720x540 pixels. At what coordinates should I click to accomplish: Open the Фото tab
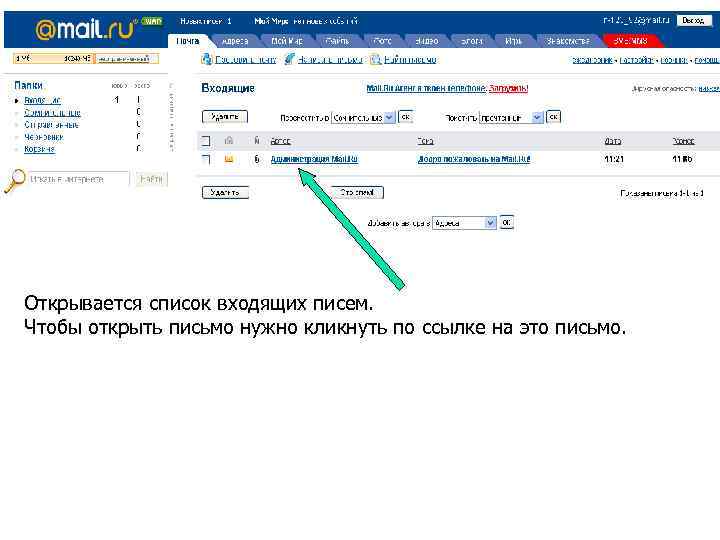click(382, 41)
